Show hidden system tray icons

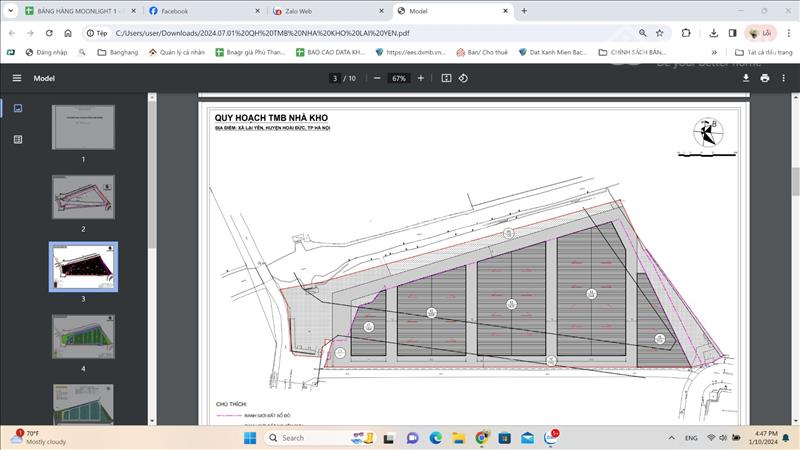pos(671,438)
